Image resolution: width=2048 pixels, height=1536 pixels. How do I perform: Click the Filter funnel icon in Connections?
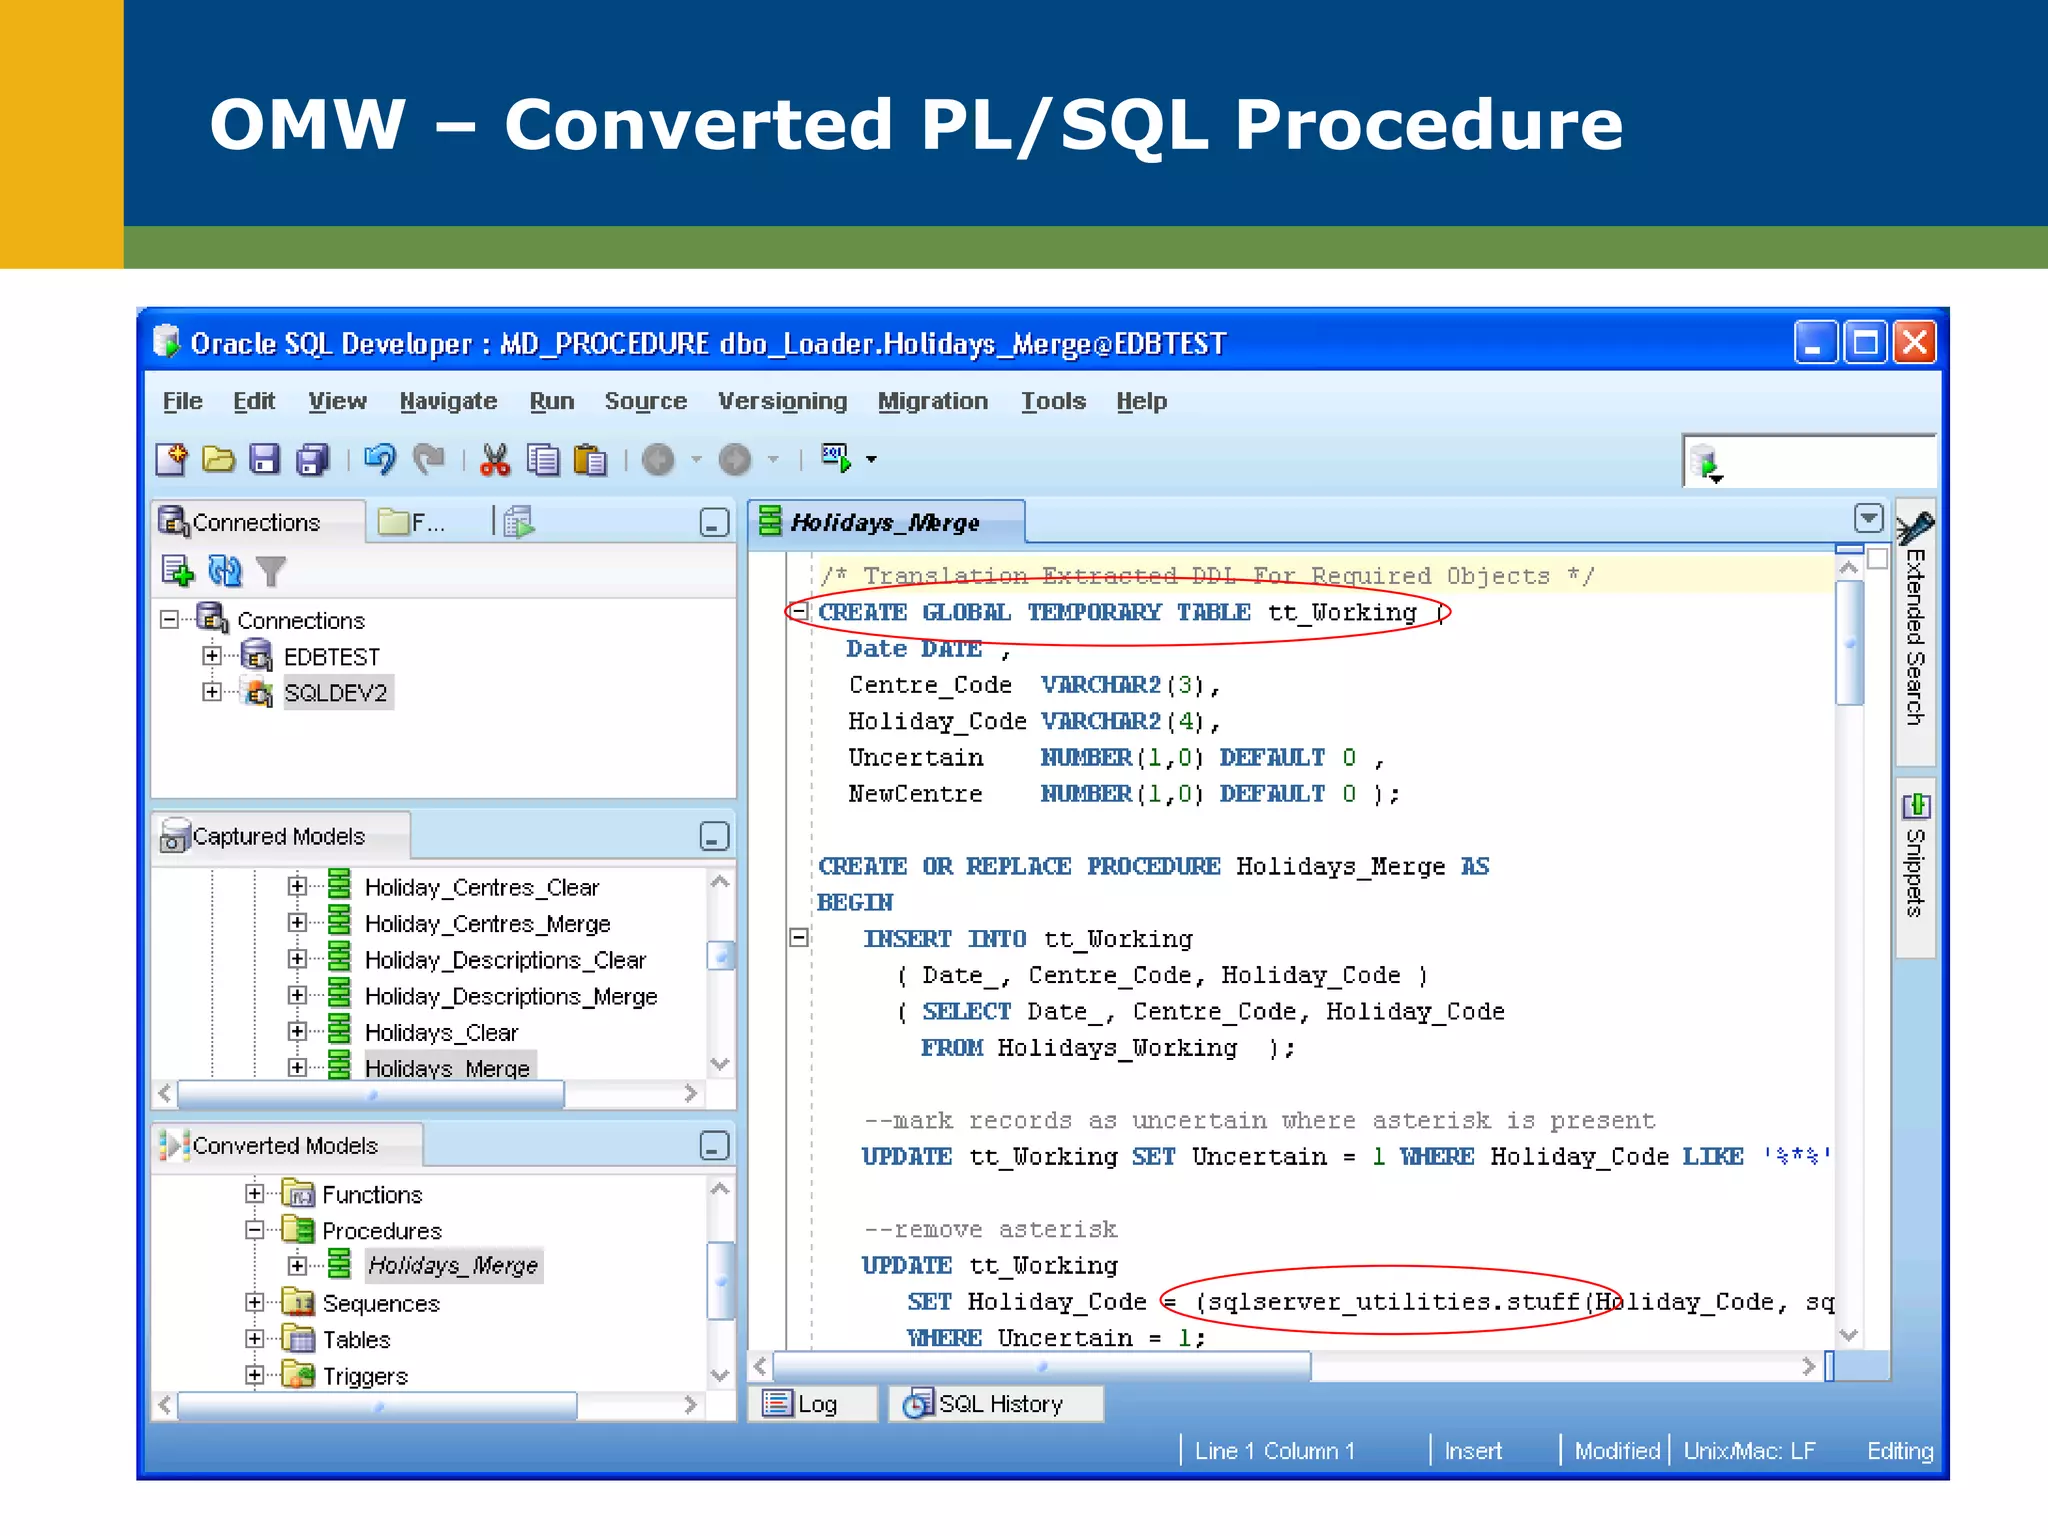271,571
